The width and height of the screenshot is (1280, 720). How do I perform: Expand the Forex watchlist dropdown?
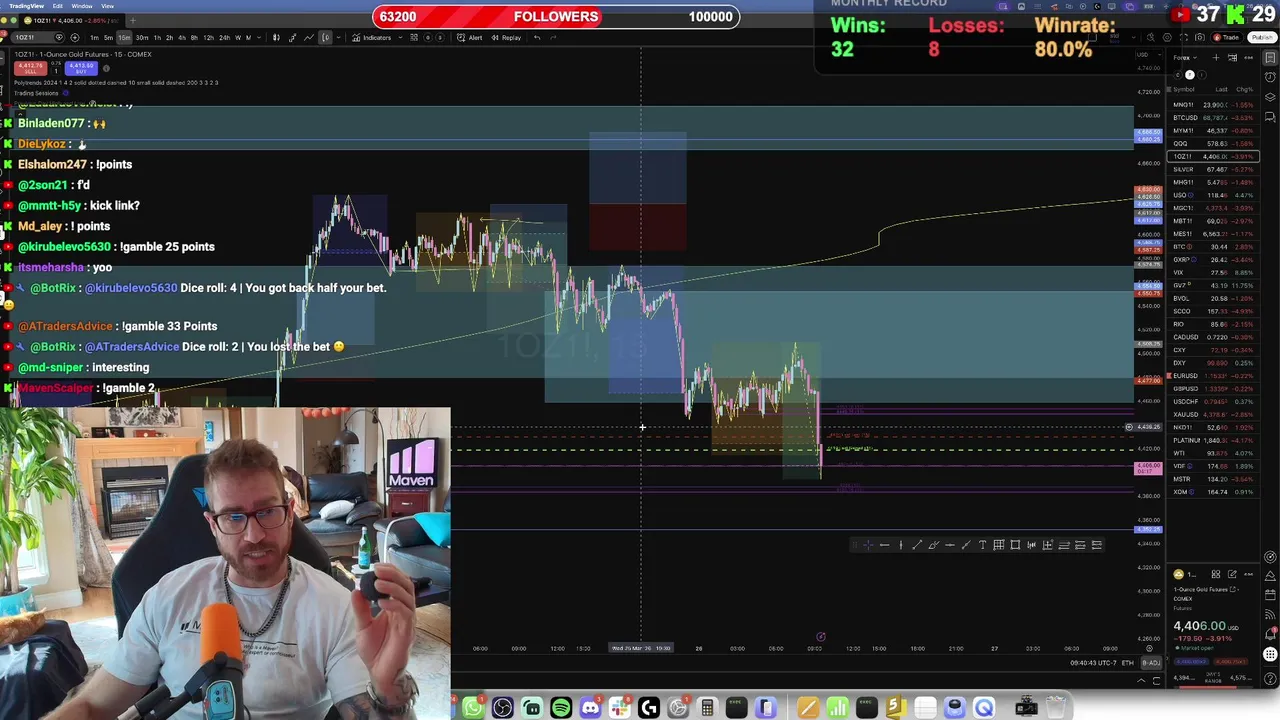click(1185, 58)
